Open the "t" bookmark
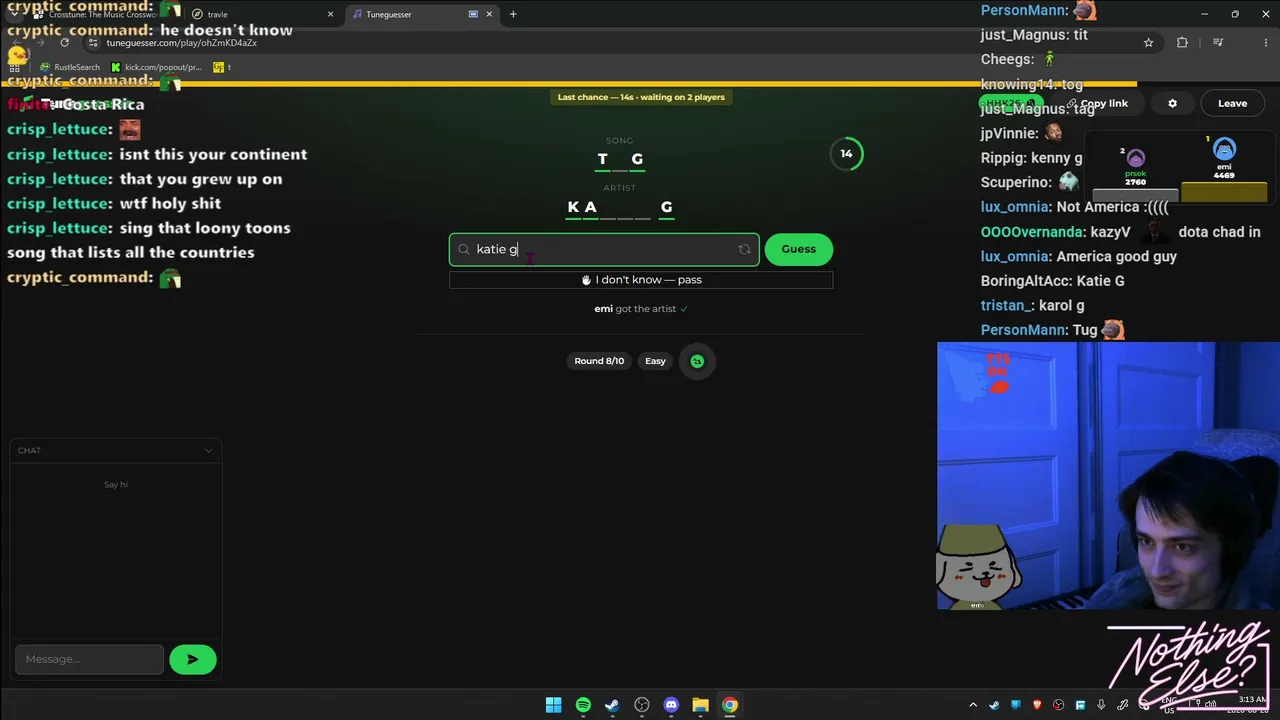The image size is (1280, 720). tap(222, 67)
